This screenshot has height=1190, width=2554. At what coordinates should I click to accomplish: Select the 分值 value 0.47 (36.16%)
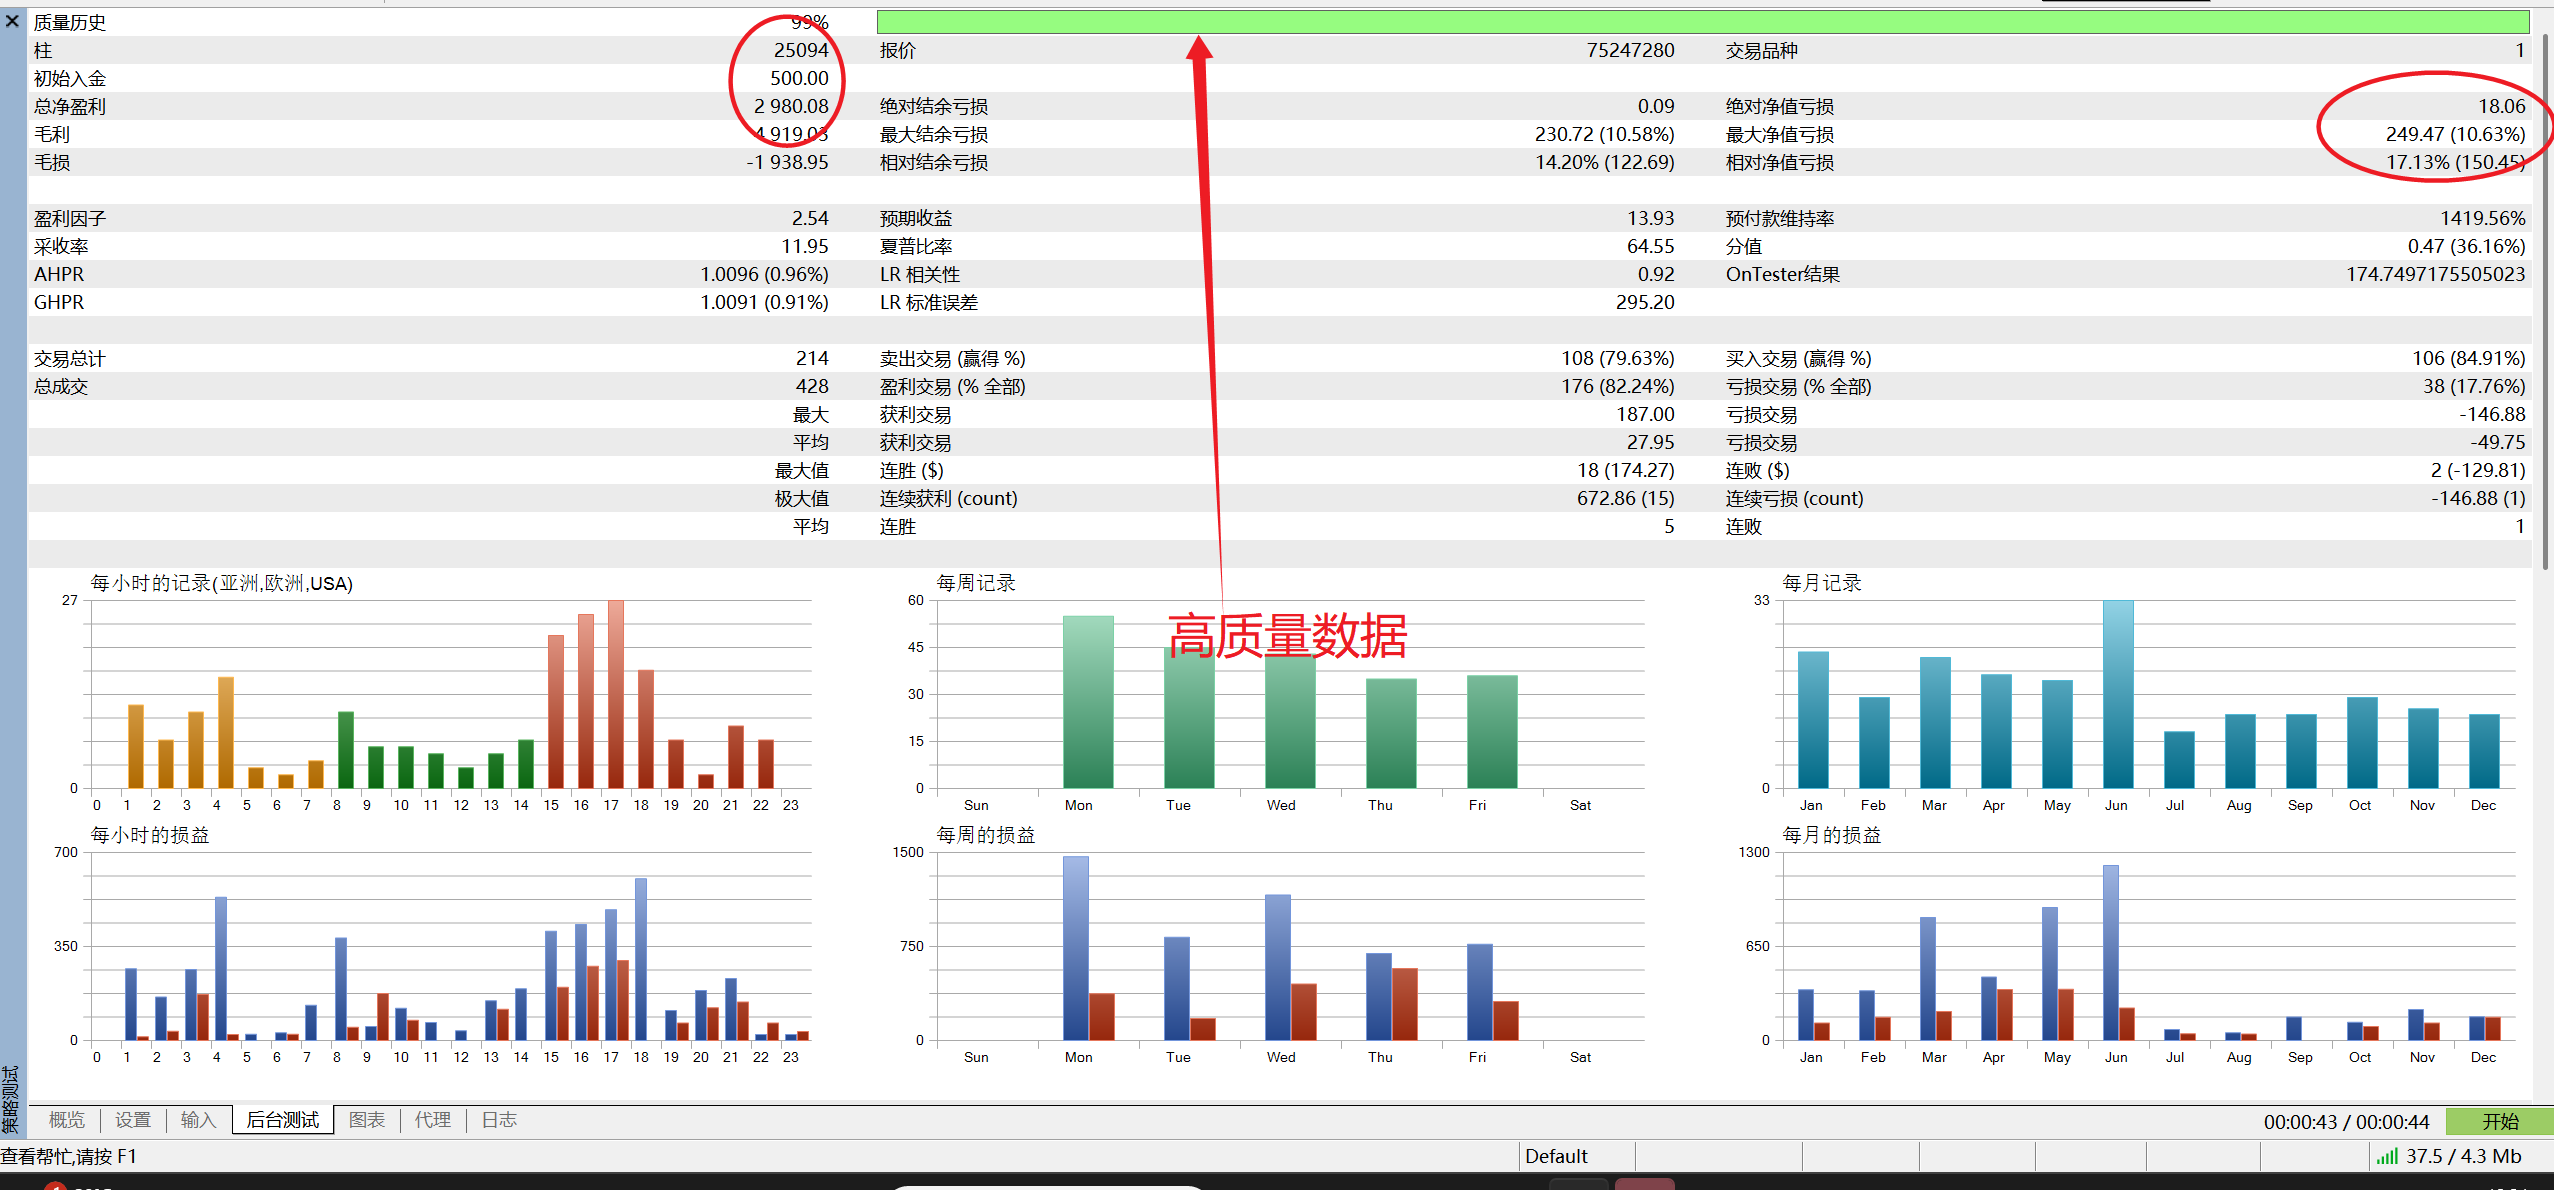point(2466,246)
